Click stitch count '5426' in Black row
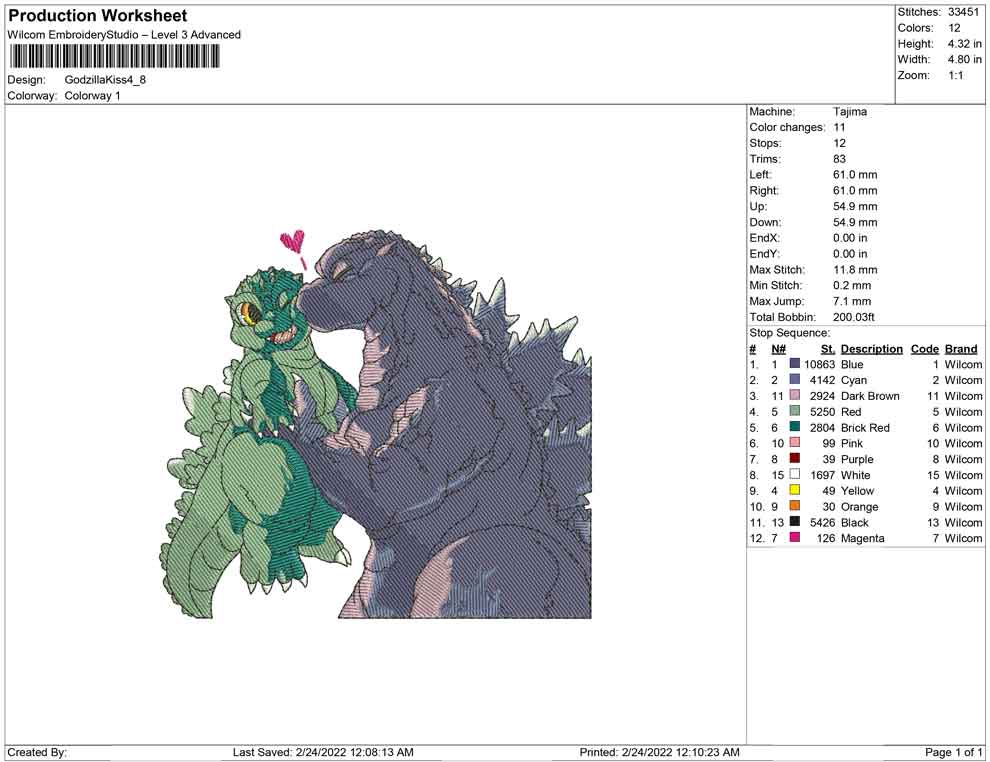The height and width of the screenshot is (762, 990). (823, 522)
